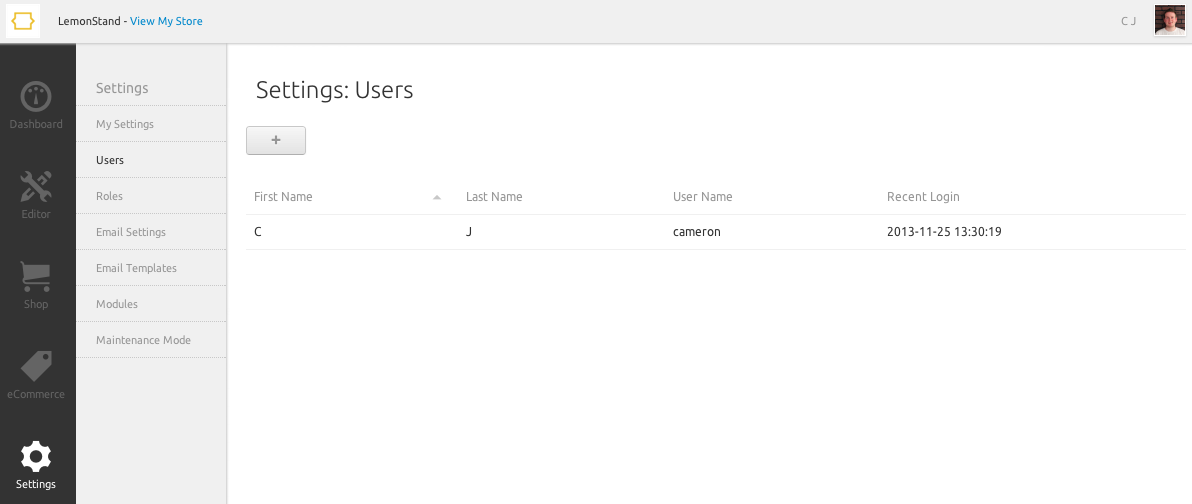Open Email Templates page
The width and height of the screenshot is (1192, 504).
pos(151,268)
